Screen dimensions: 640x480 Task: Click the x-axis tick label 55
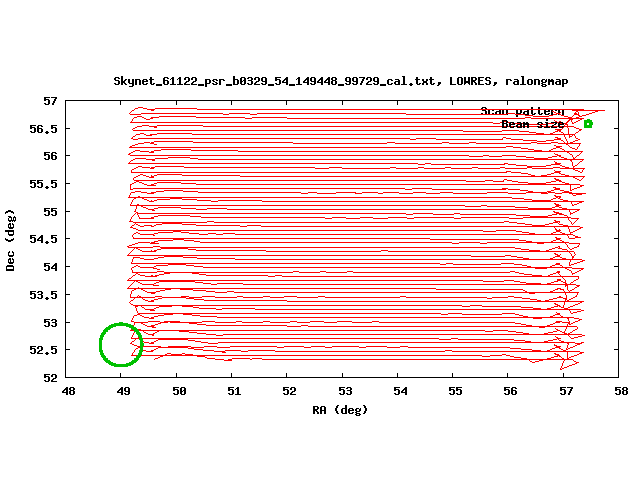click(456, 391)
